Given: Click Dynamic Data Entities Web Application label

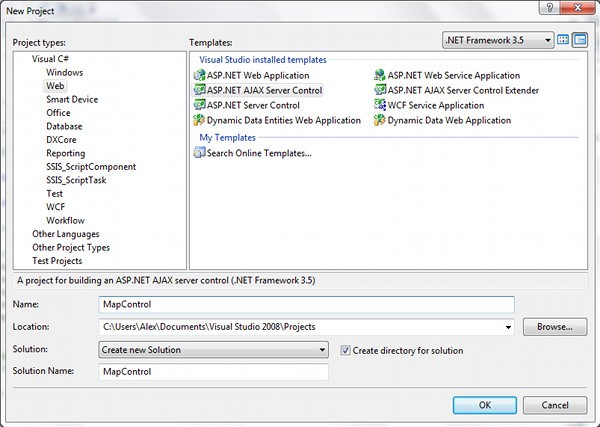Looking at the screenshot, I should [x=284, y=121].
